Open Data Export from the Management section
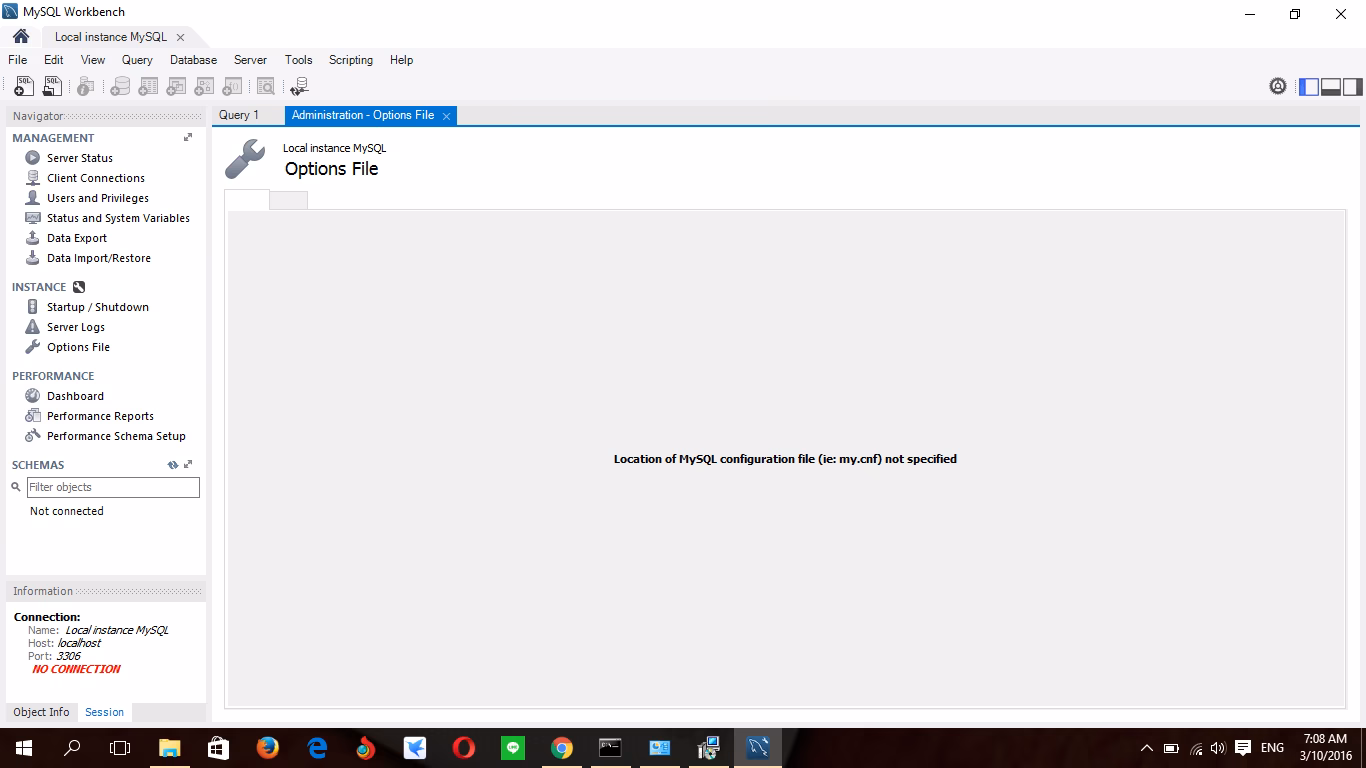This screenshot has height=768, width=1366. 75,238
